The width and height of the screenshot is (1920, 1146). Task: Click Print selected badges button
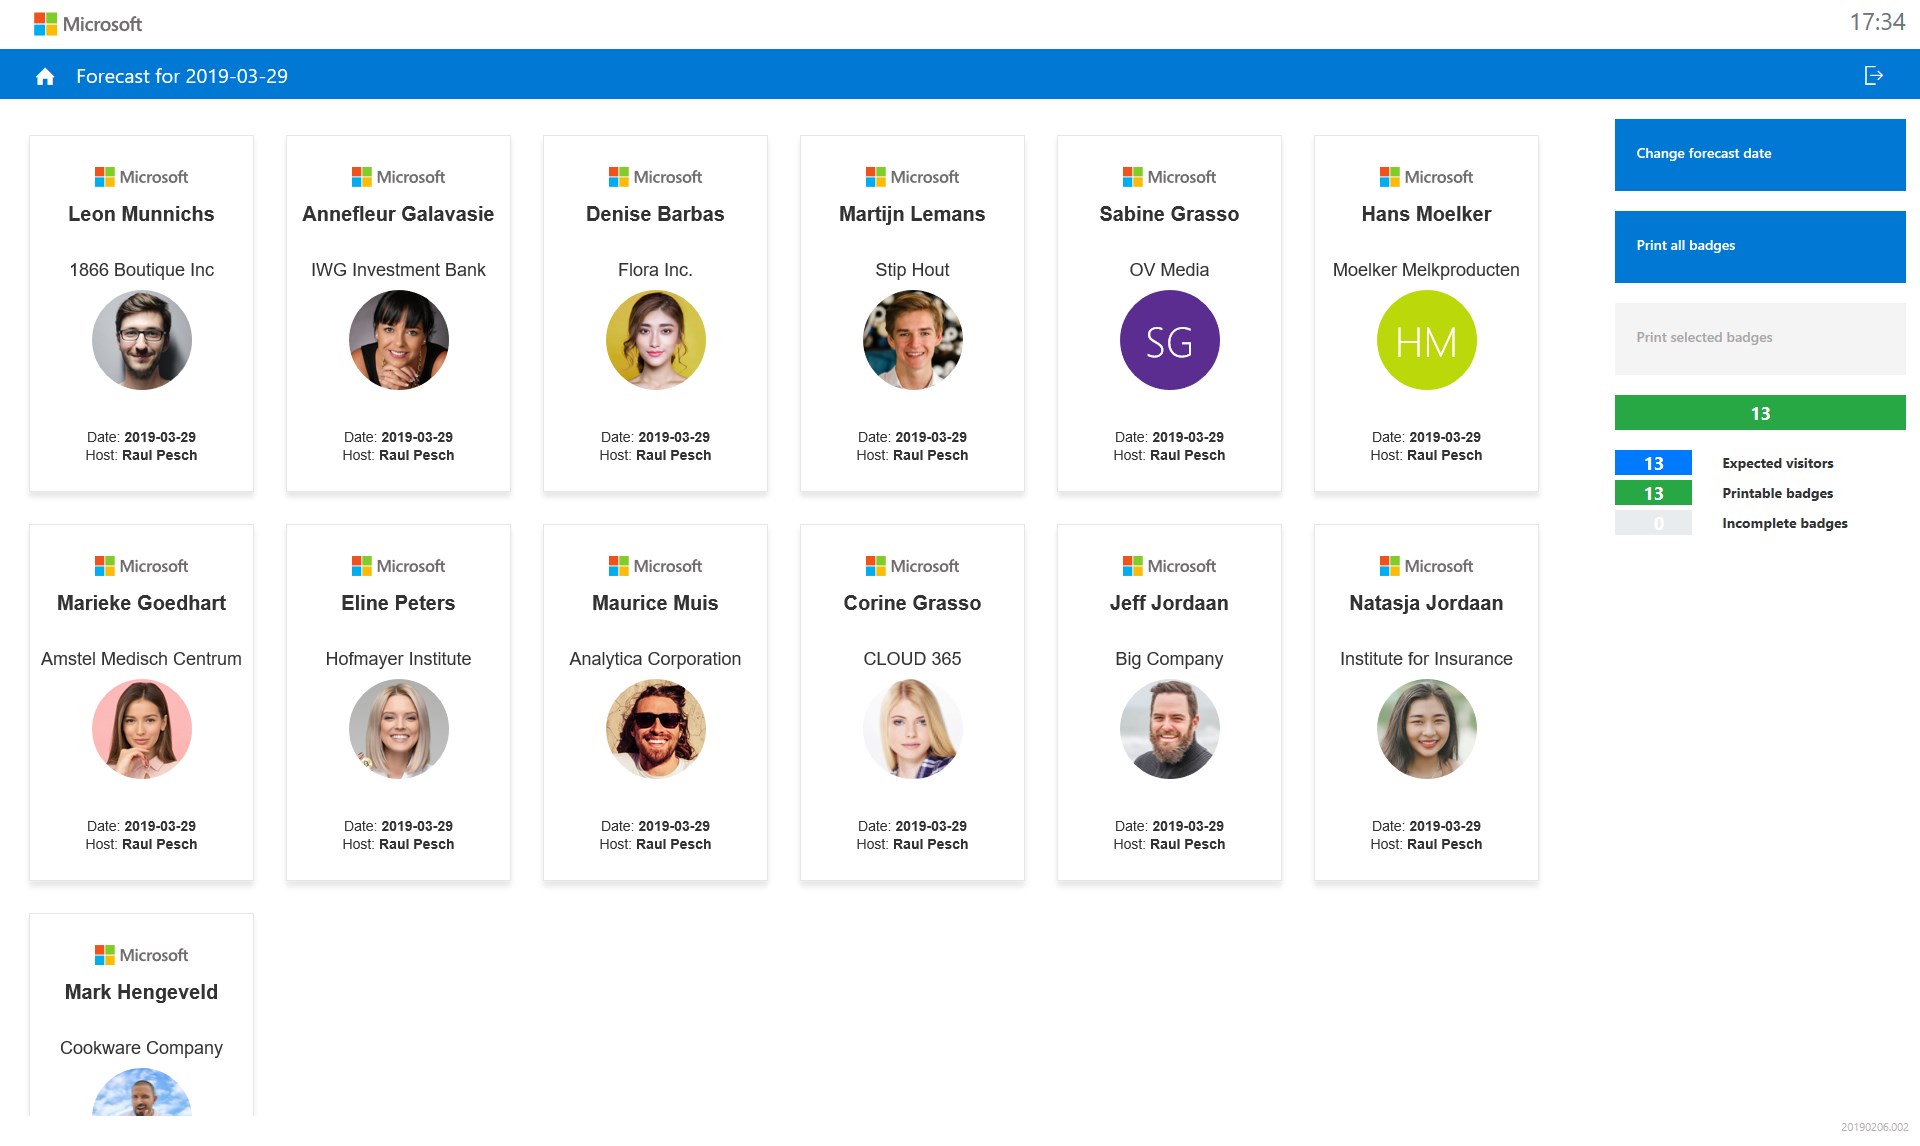point(1759,338)
